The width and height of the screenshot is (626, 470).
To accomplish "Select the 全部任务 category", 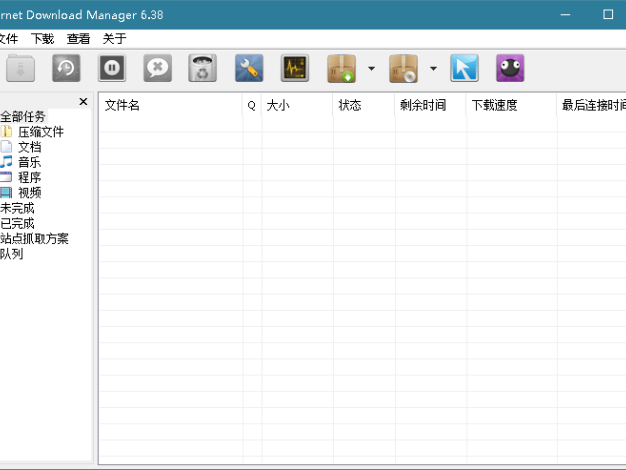I will (x=23, y=117).
